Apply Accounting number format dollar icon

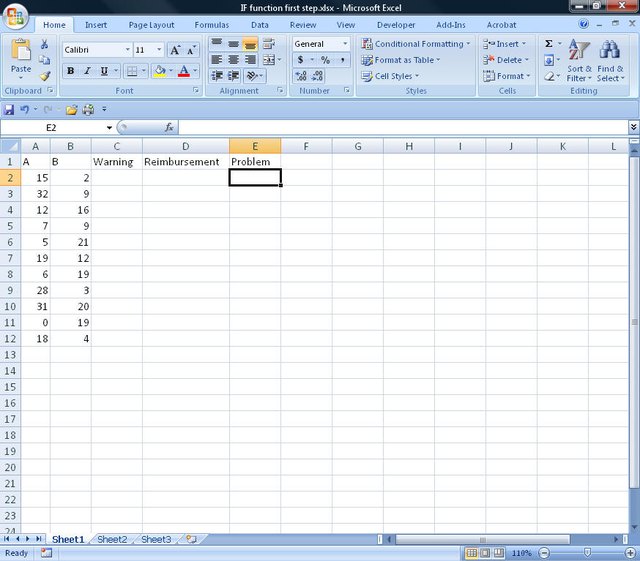(x=301, y=60)
